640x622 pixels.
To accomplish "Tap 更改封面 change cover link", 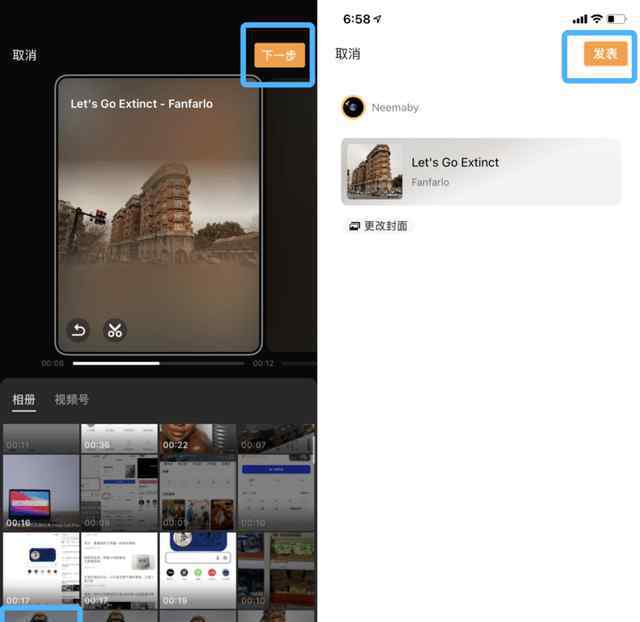I will tap(386, 226).
